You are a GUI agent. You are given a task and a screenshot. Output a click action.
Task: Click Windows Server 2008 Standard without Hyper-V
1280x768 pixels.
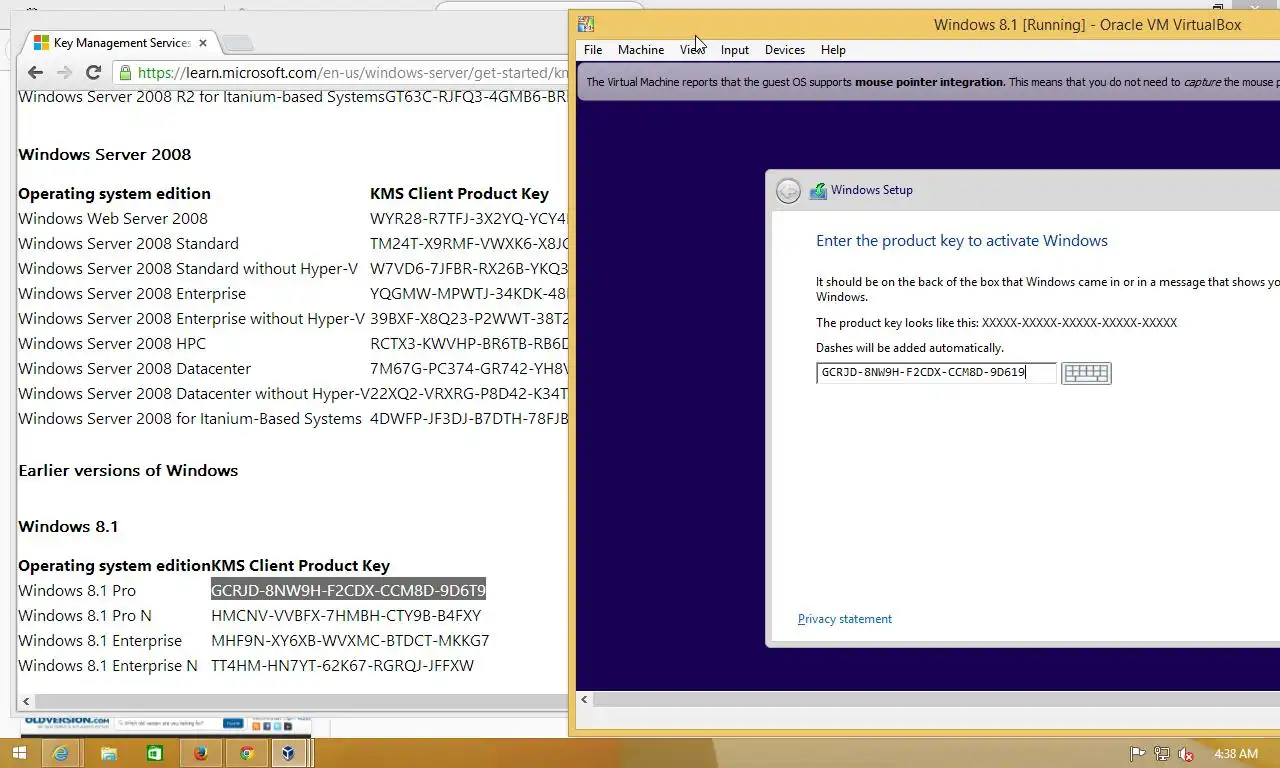(x=188, y=268)
